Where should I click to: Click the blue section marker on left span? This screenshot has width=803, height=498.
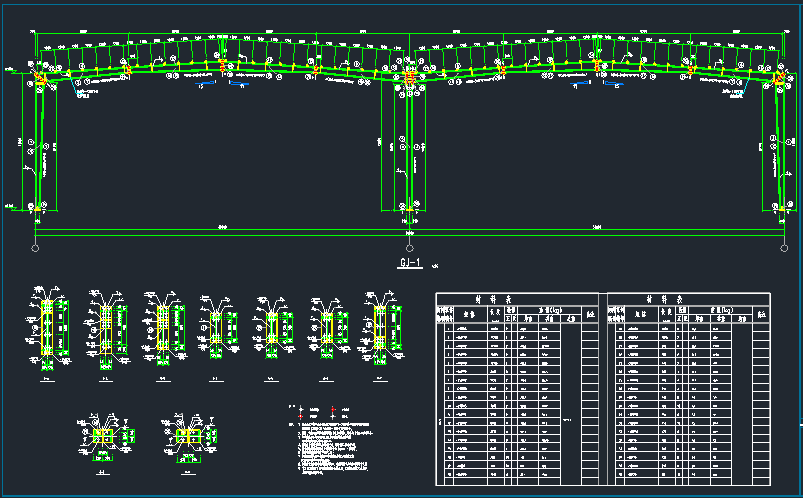pyautogui.click(x=238, y=85)
